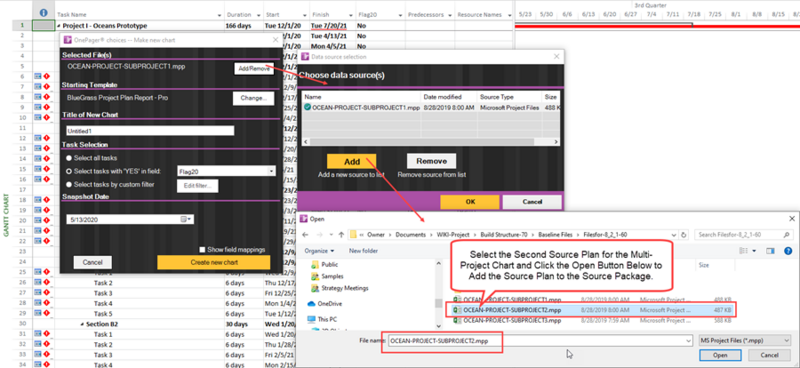Click the calendar constraint icon in row 6
This screenshot has height=368, width=800.
click(38, 76)
